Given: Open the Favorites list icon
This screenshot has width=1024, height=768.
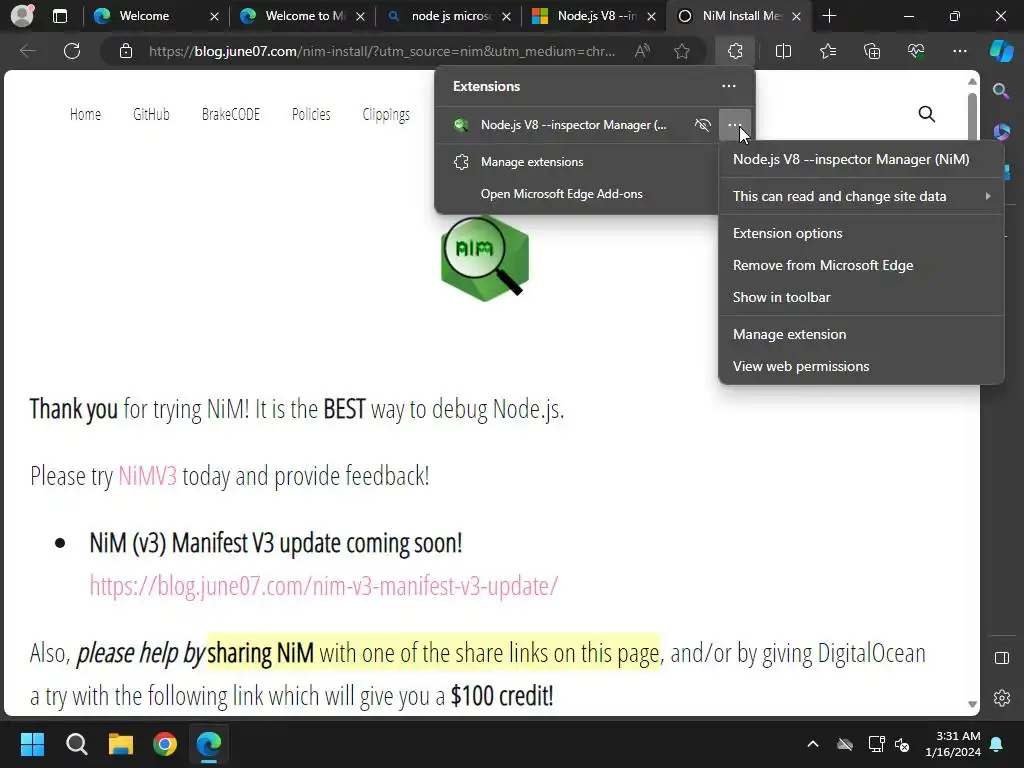Looking at the screenshot, I should (x=828, y=51).
